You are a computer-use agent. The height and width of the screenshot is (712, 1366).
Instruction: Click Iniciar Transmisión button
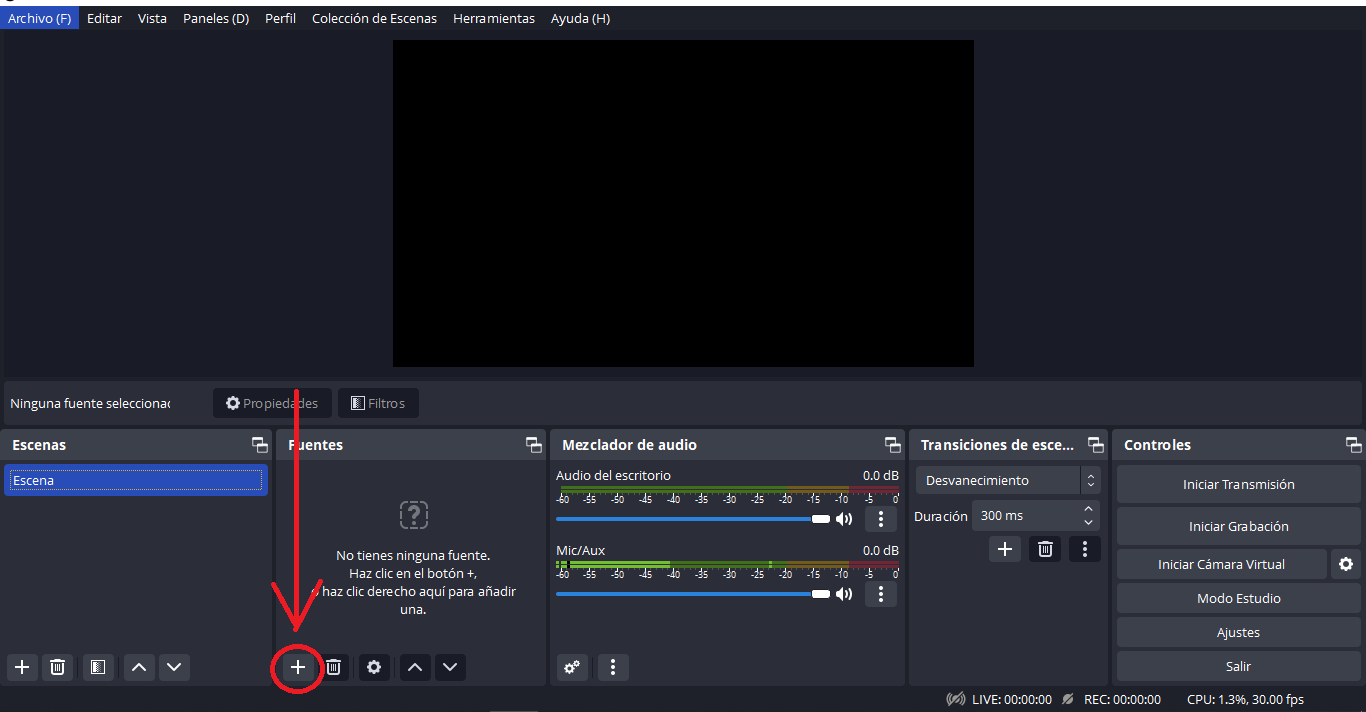[x=1238, y=484]
